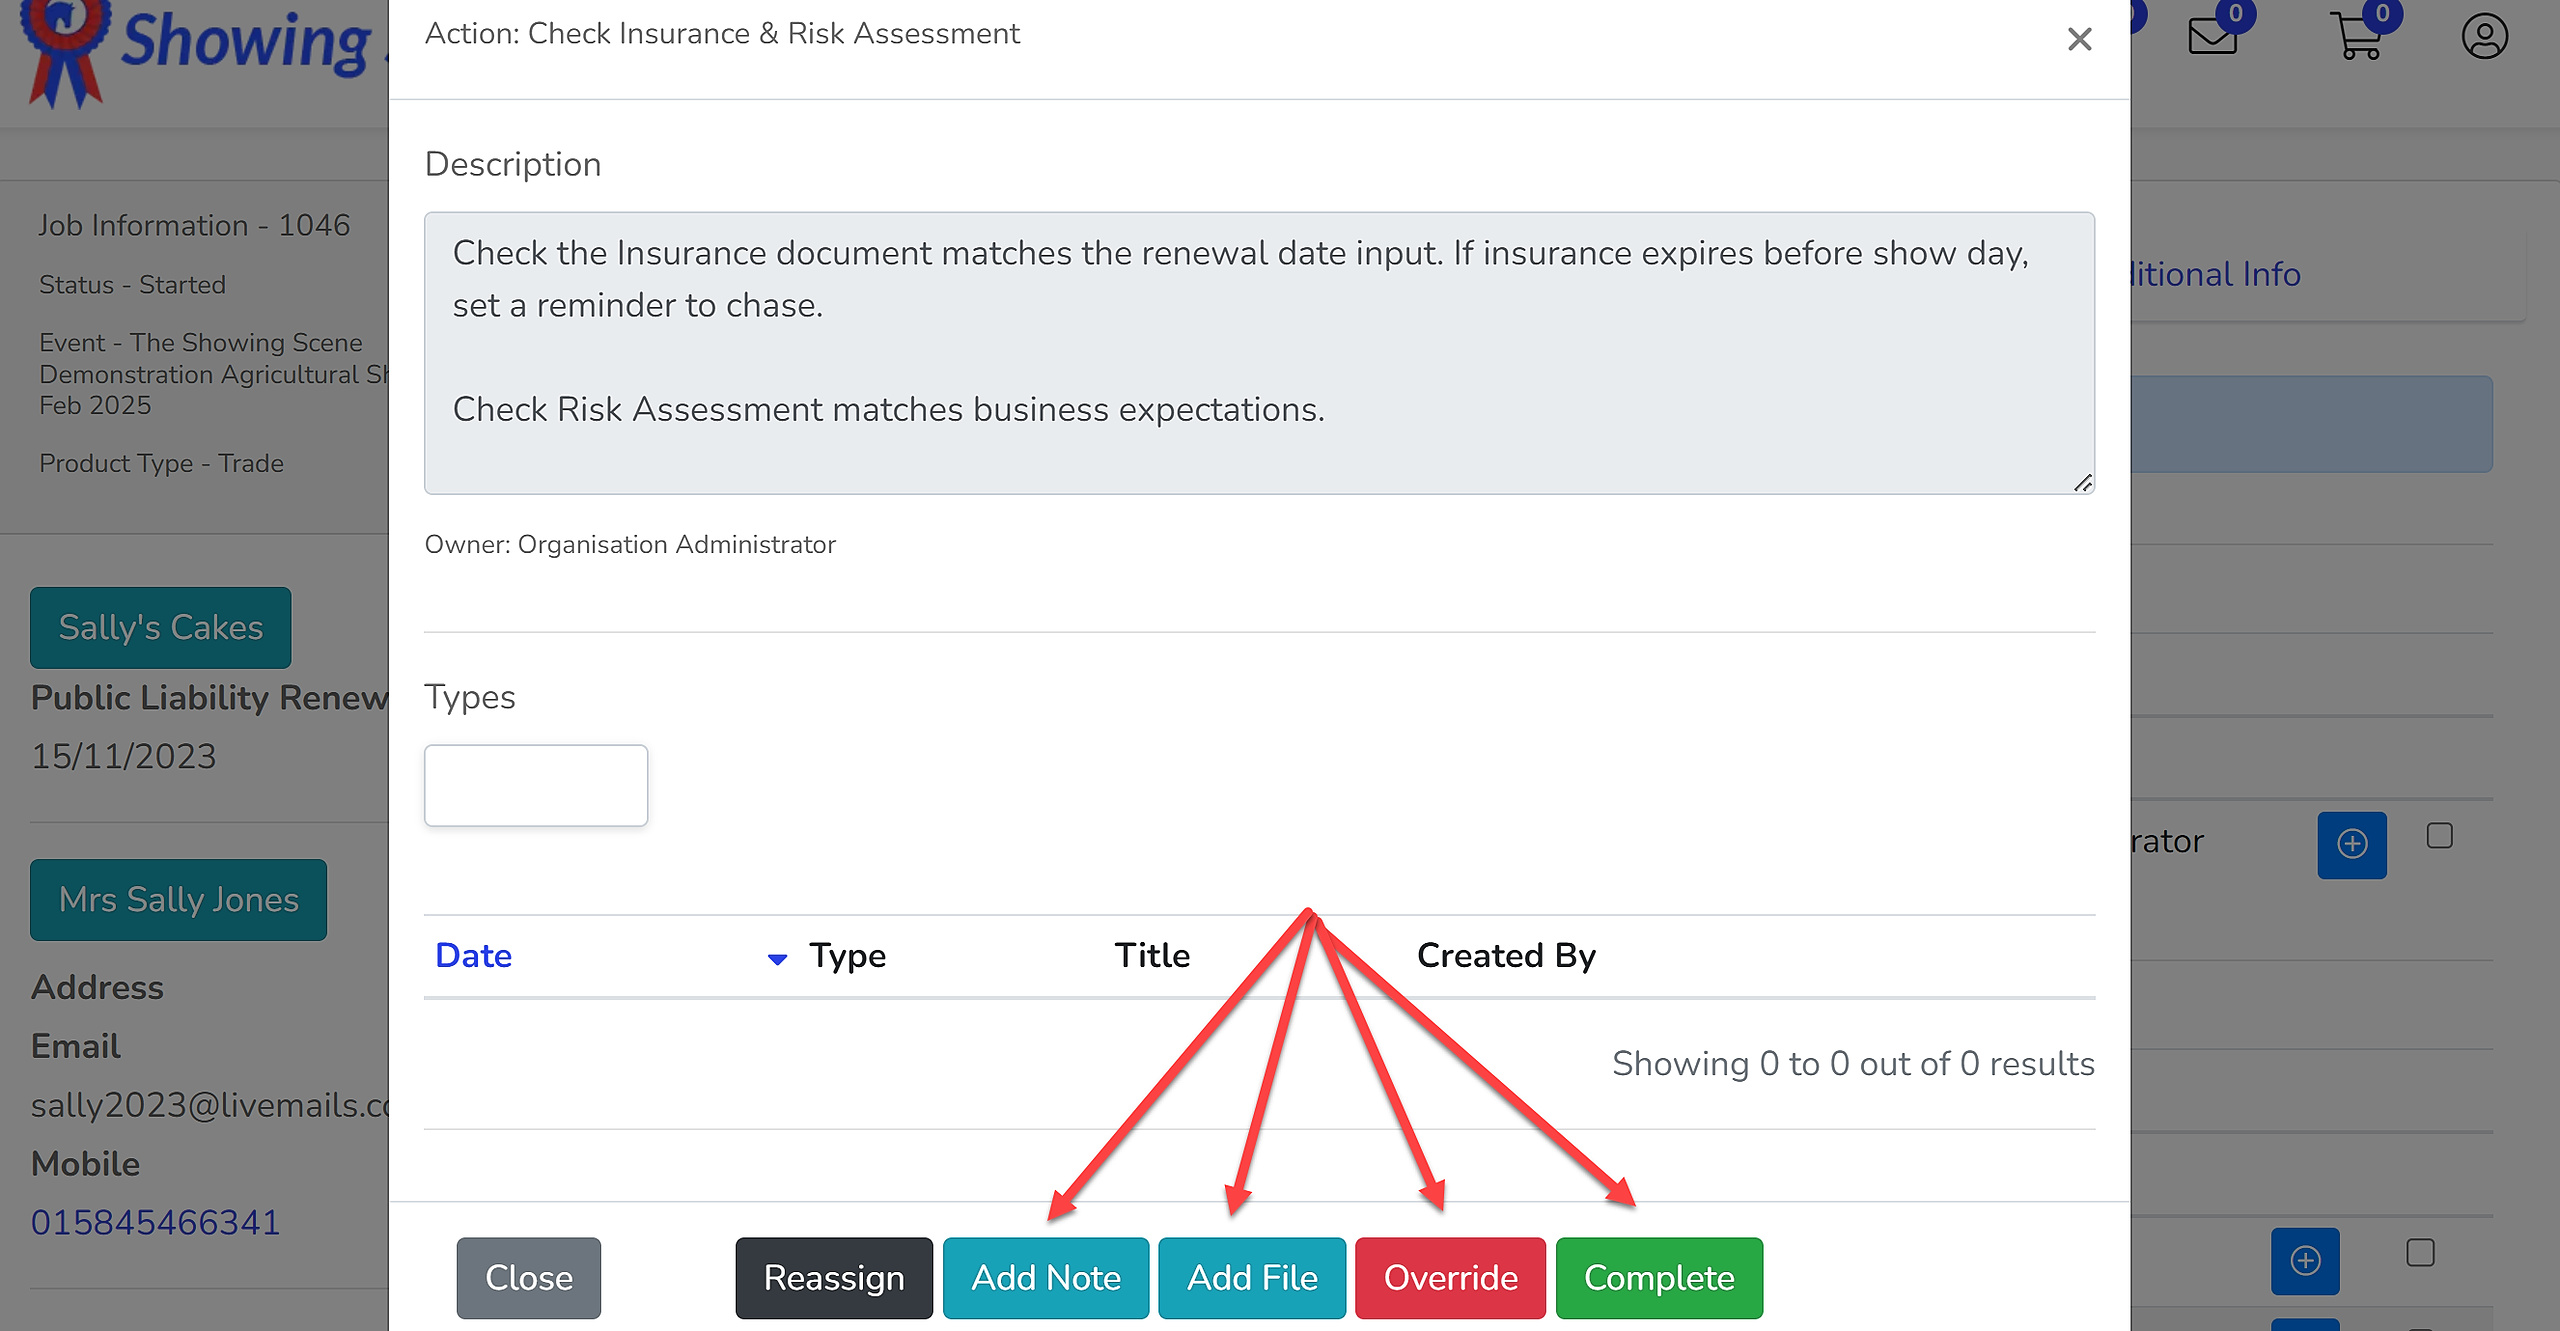Open the mail inbox icon
The width and height of the screenshot is (2560, 1331).
[x=2213, y=37]
